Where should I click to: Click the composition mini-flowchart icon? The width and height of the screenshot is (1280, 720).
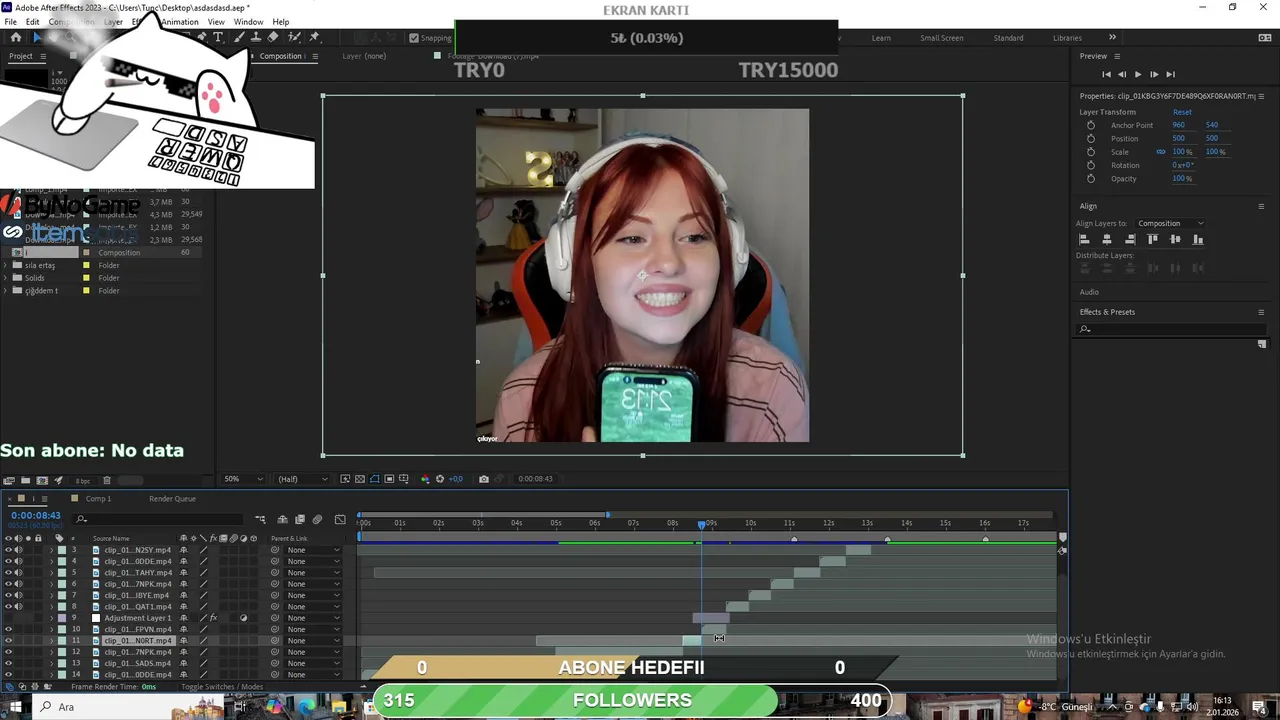260,519
